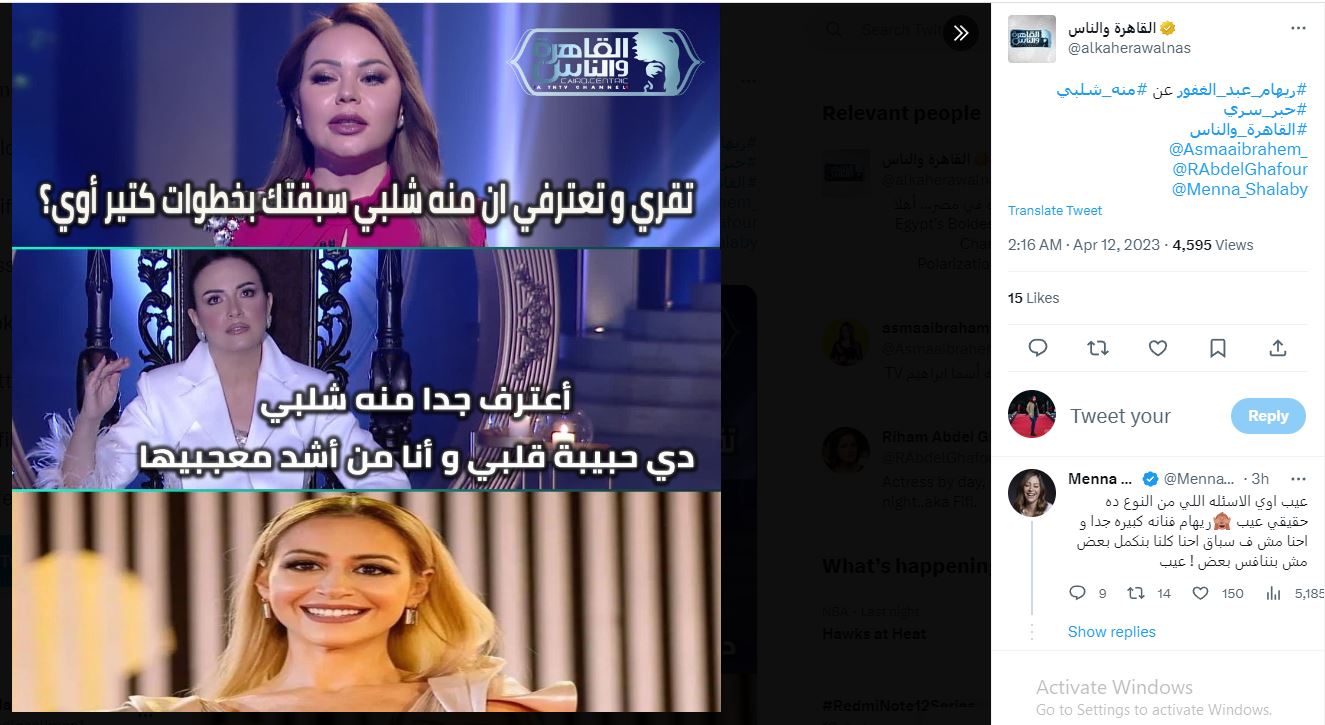This screenshot has height=725, width=1325.
Task: Click the reply speech-bubble icon under the main tweet
Action: [x=1038, y=348]
